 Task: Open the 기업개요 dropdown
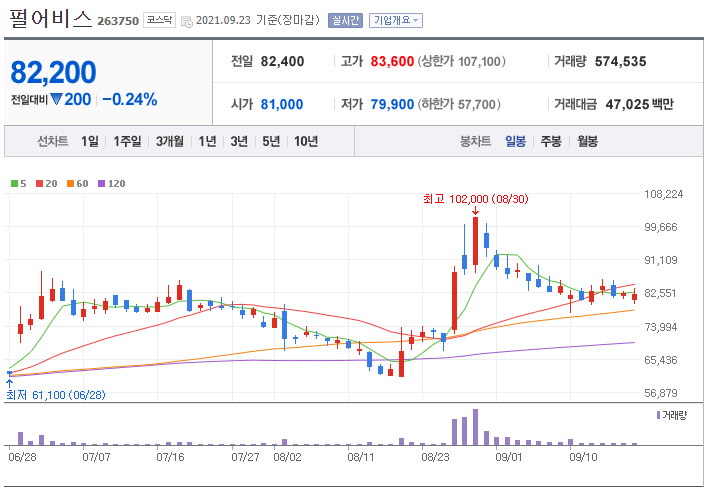pos(396,21)
